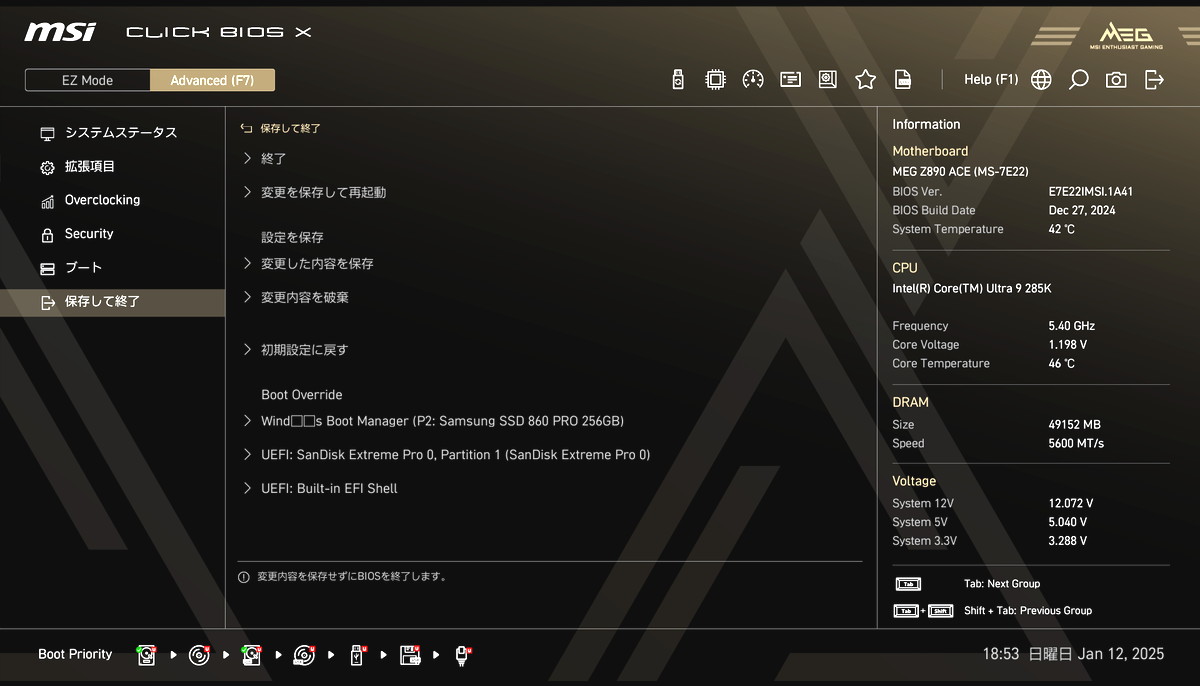Click System 12V 12.072 V reading

coord(1071,504)
